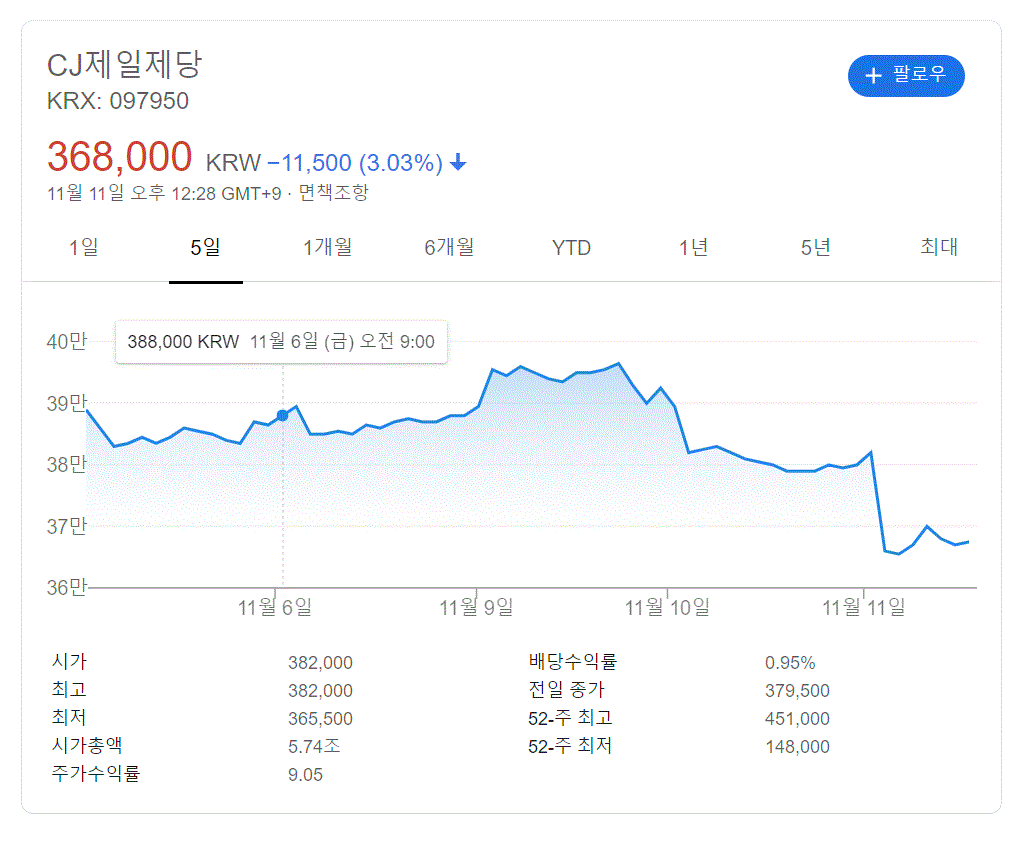Screen dimensions: 1026x844
Task: Click the 면책조항 disclaimer link
Action: coord(333,193)
